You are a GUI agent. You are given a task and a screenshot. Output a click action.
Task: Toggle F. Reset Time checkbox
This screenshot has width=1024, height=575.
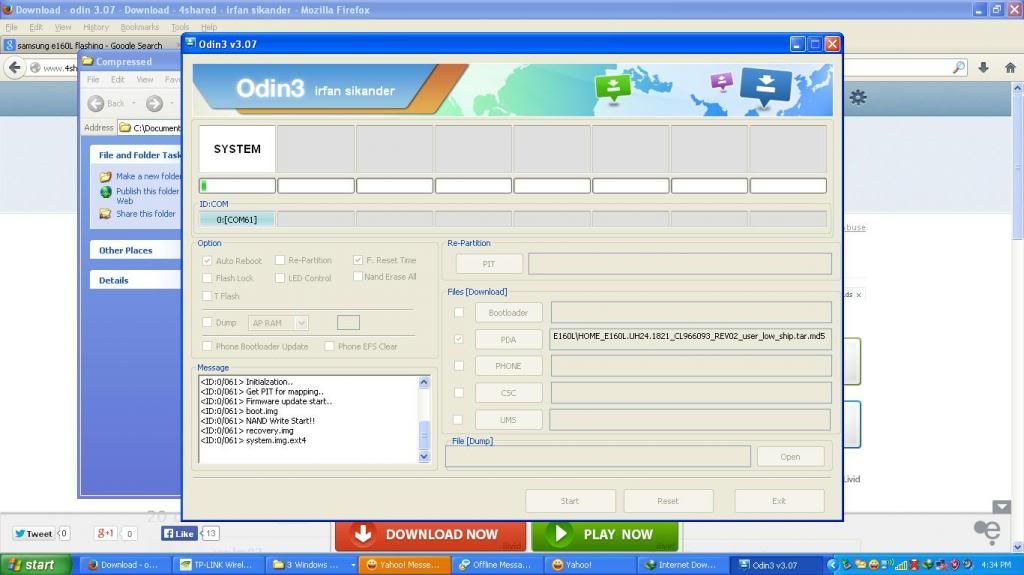pos(358,260)
